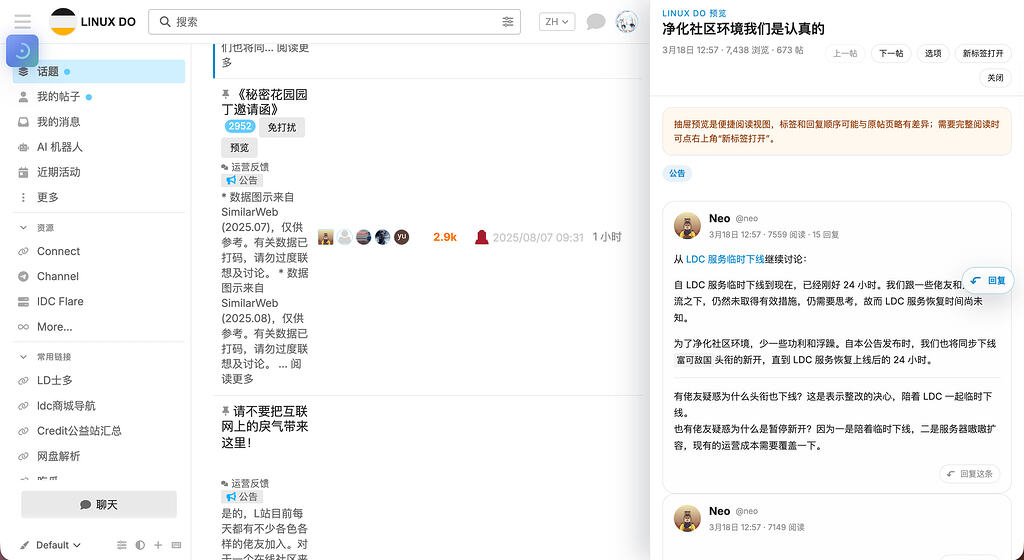This screenshot has width=1024, height=560.
Task: Click the 上一帖 button in preview
Action: point(845,54)
